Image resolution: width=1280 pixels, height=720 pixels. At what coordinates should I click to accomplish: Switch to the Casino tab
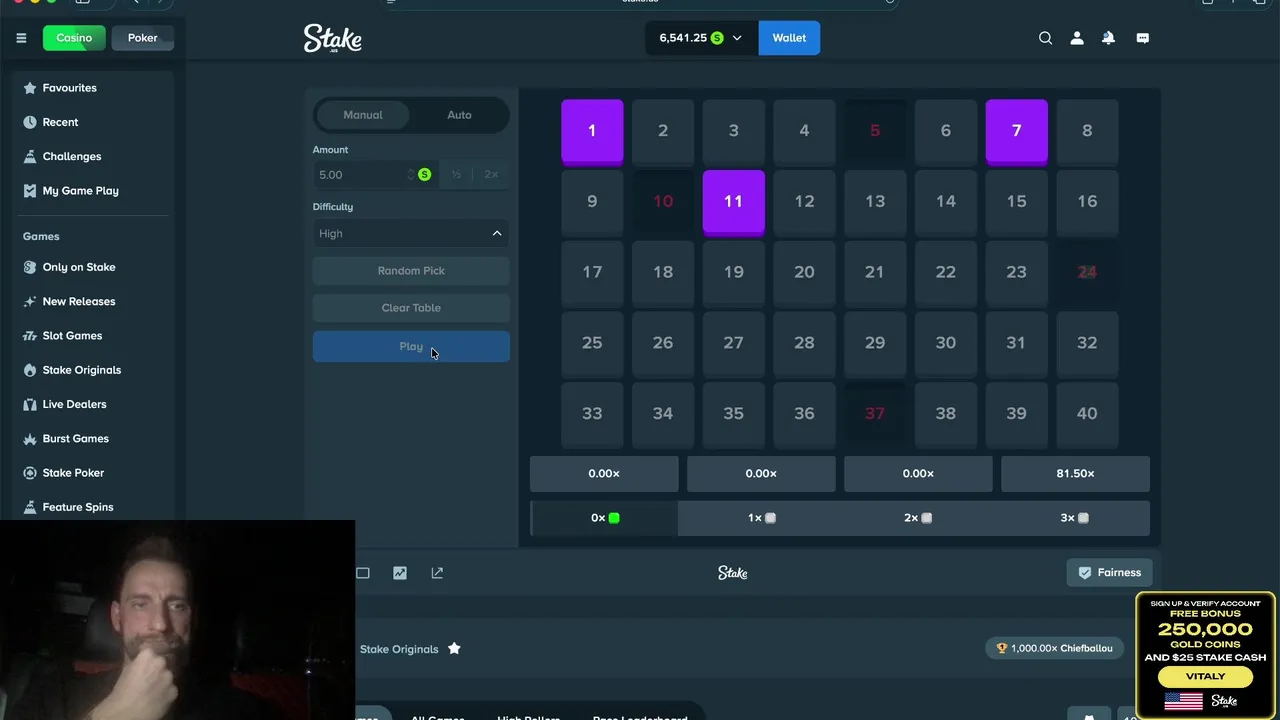click(74, 38)
